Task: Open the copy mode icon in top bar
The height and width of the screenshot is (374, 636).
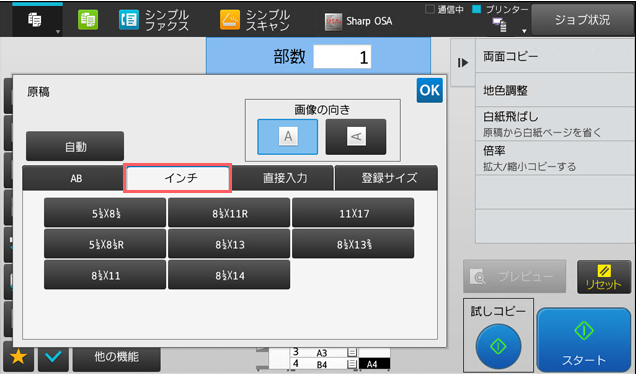Action: click(34, 19)
